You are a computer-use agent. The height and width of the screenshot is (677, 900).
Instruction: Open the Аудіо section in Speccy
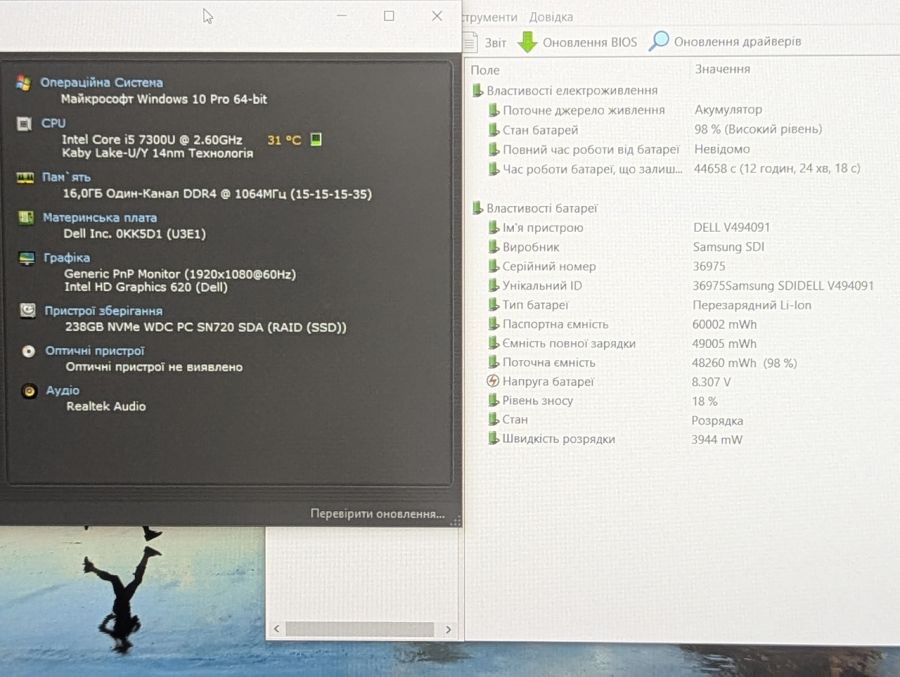coord(62,390)
